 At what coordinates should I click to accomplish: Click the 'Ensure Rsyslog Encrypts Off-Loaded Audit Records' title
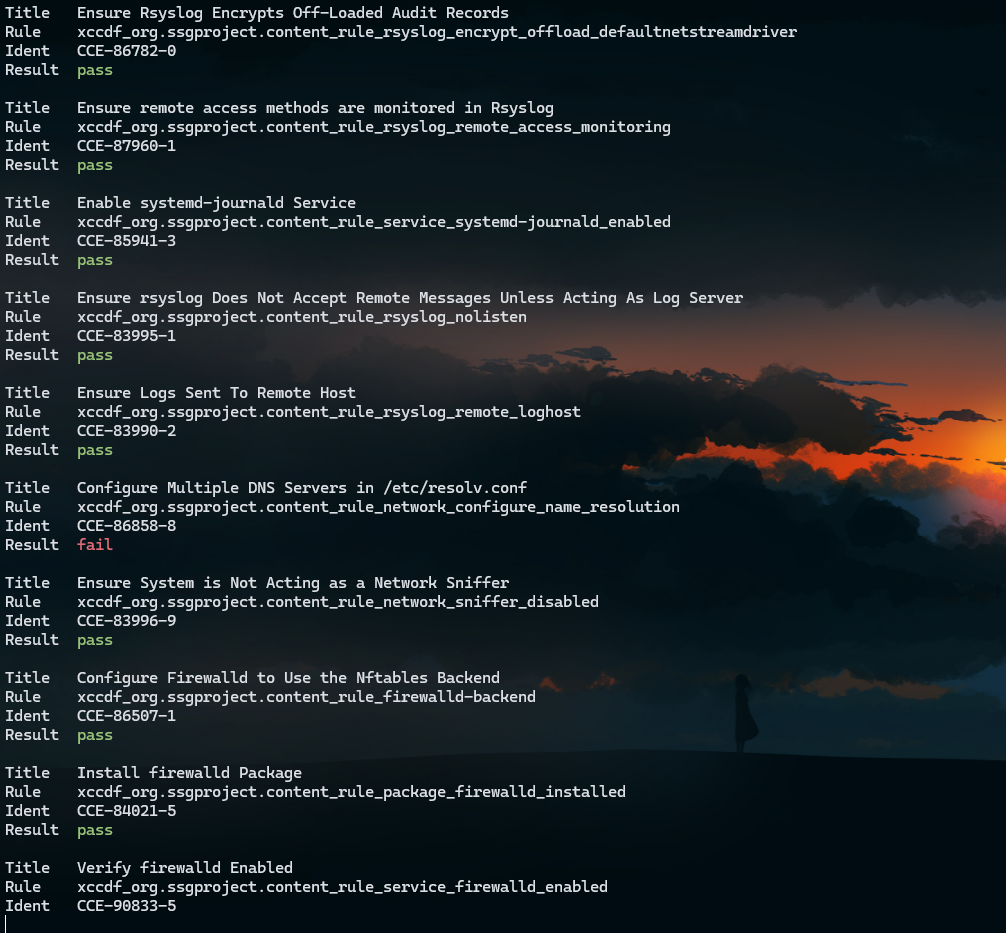pos(292,13)
